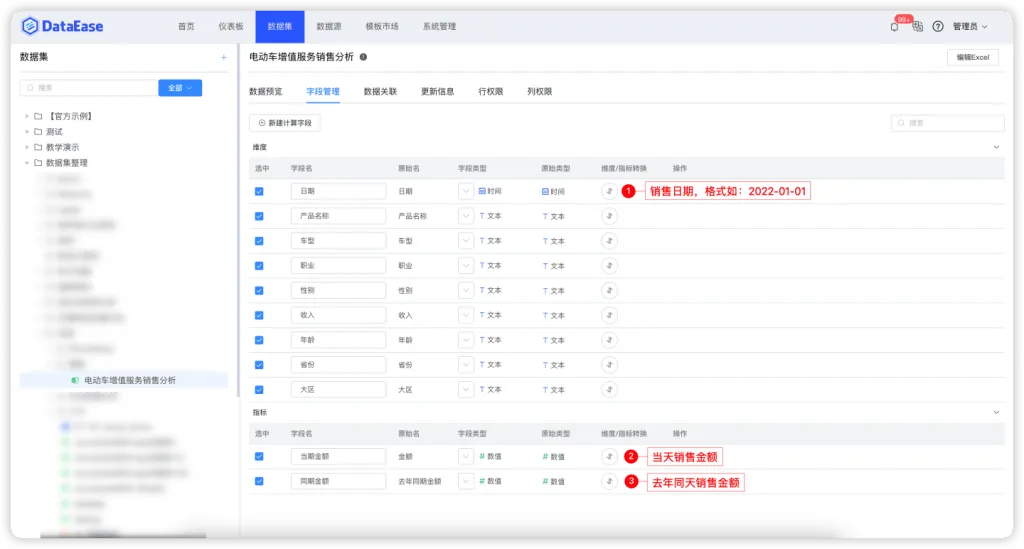
Task: Click the 新建计算字段 button
Action: coord(285,123)
